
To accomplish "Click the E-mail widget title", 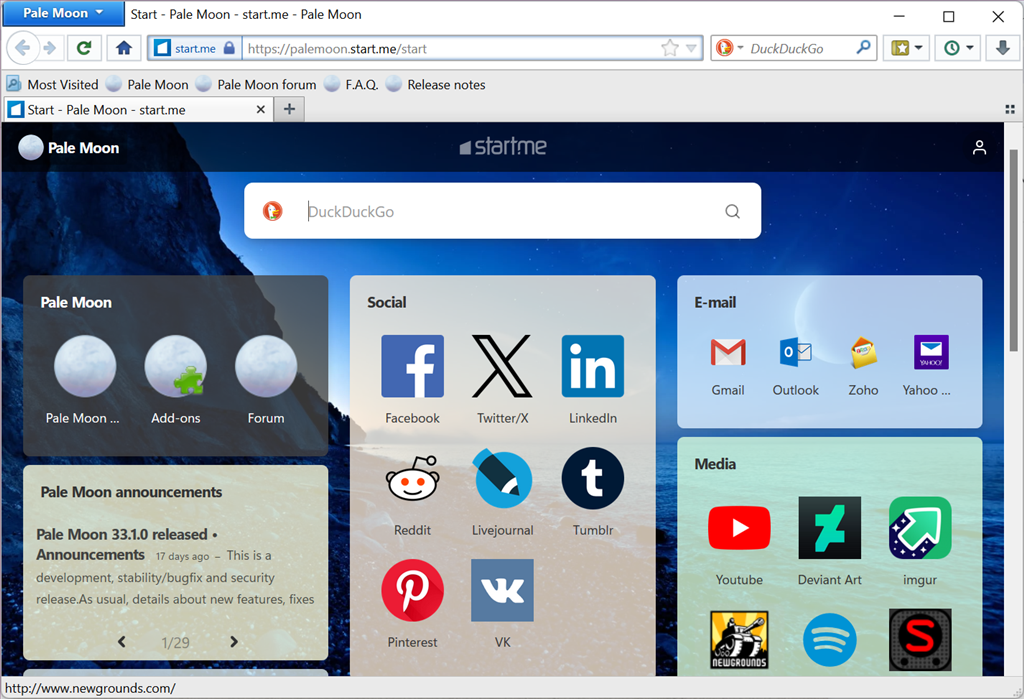I will (714, 302).
